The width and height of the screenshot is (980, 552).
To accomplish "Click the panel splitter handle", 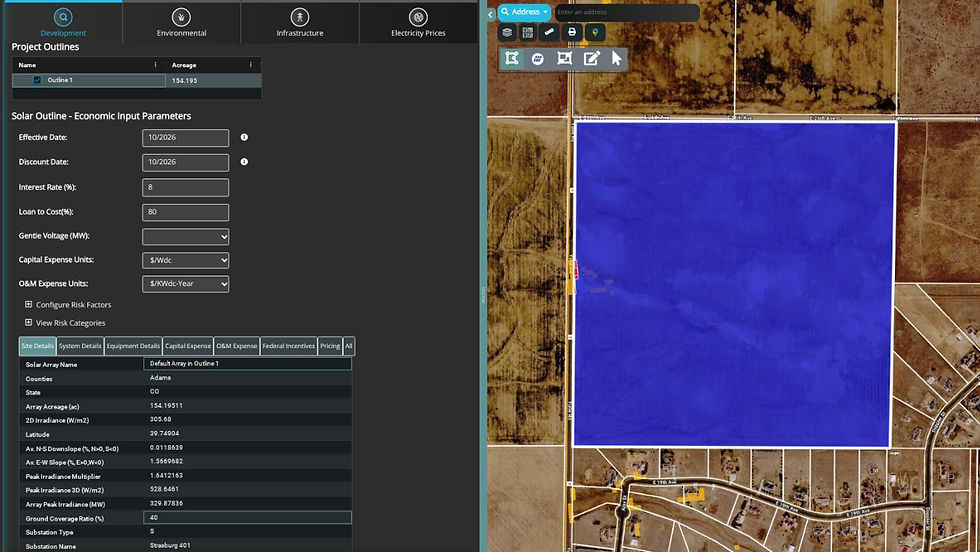I will pyautogui.click(x=483, y=294).
